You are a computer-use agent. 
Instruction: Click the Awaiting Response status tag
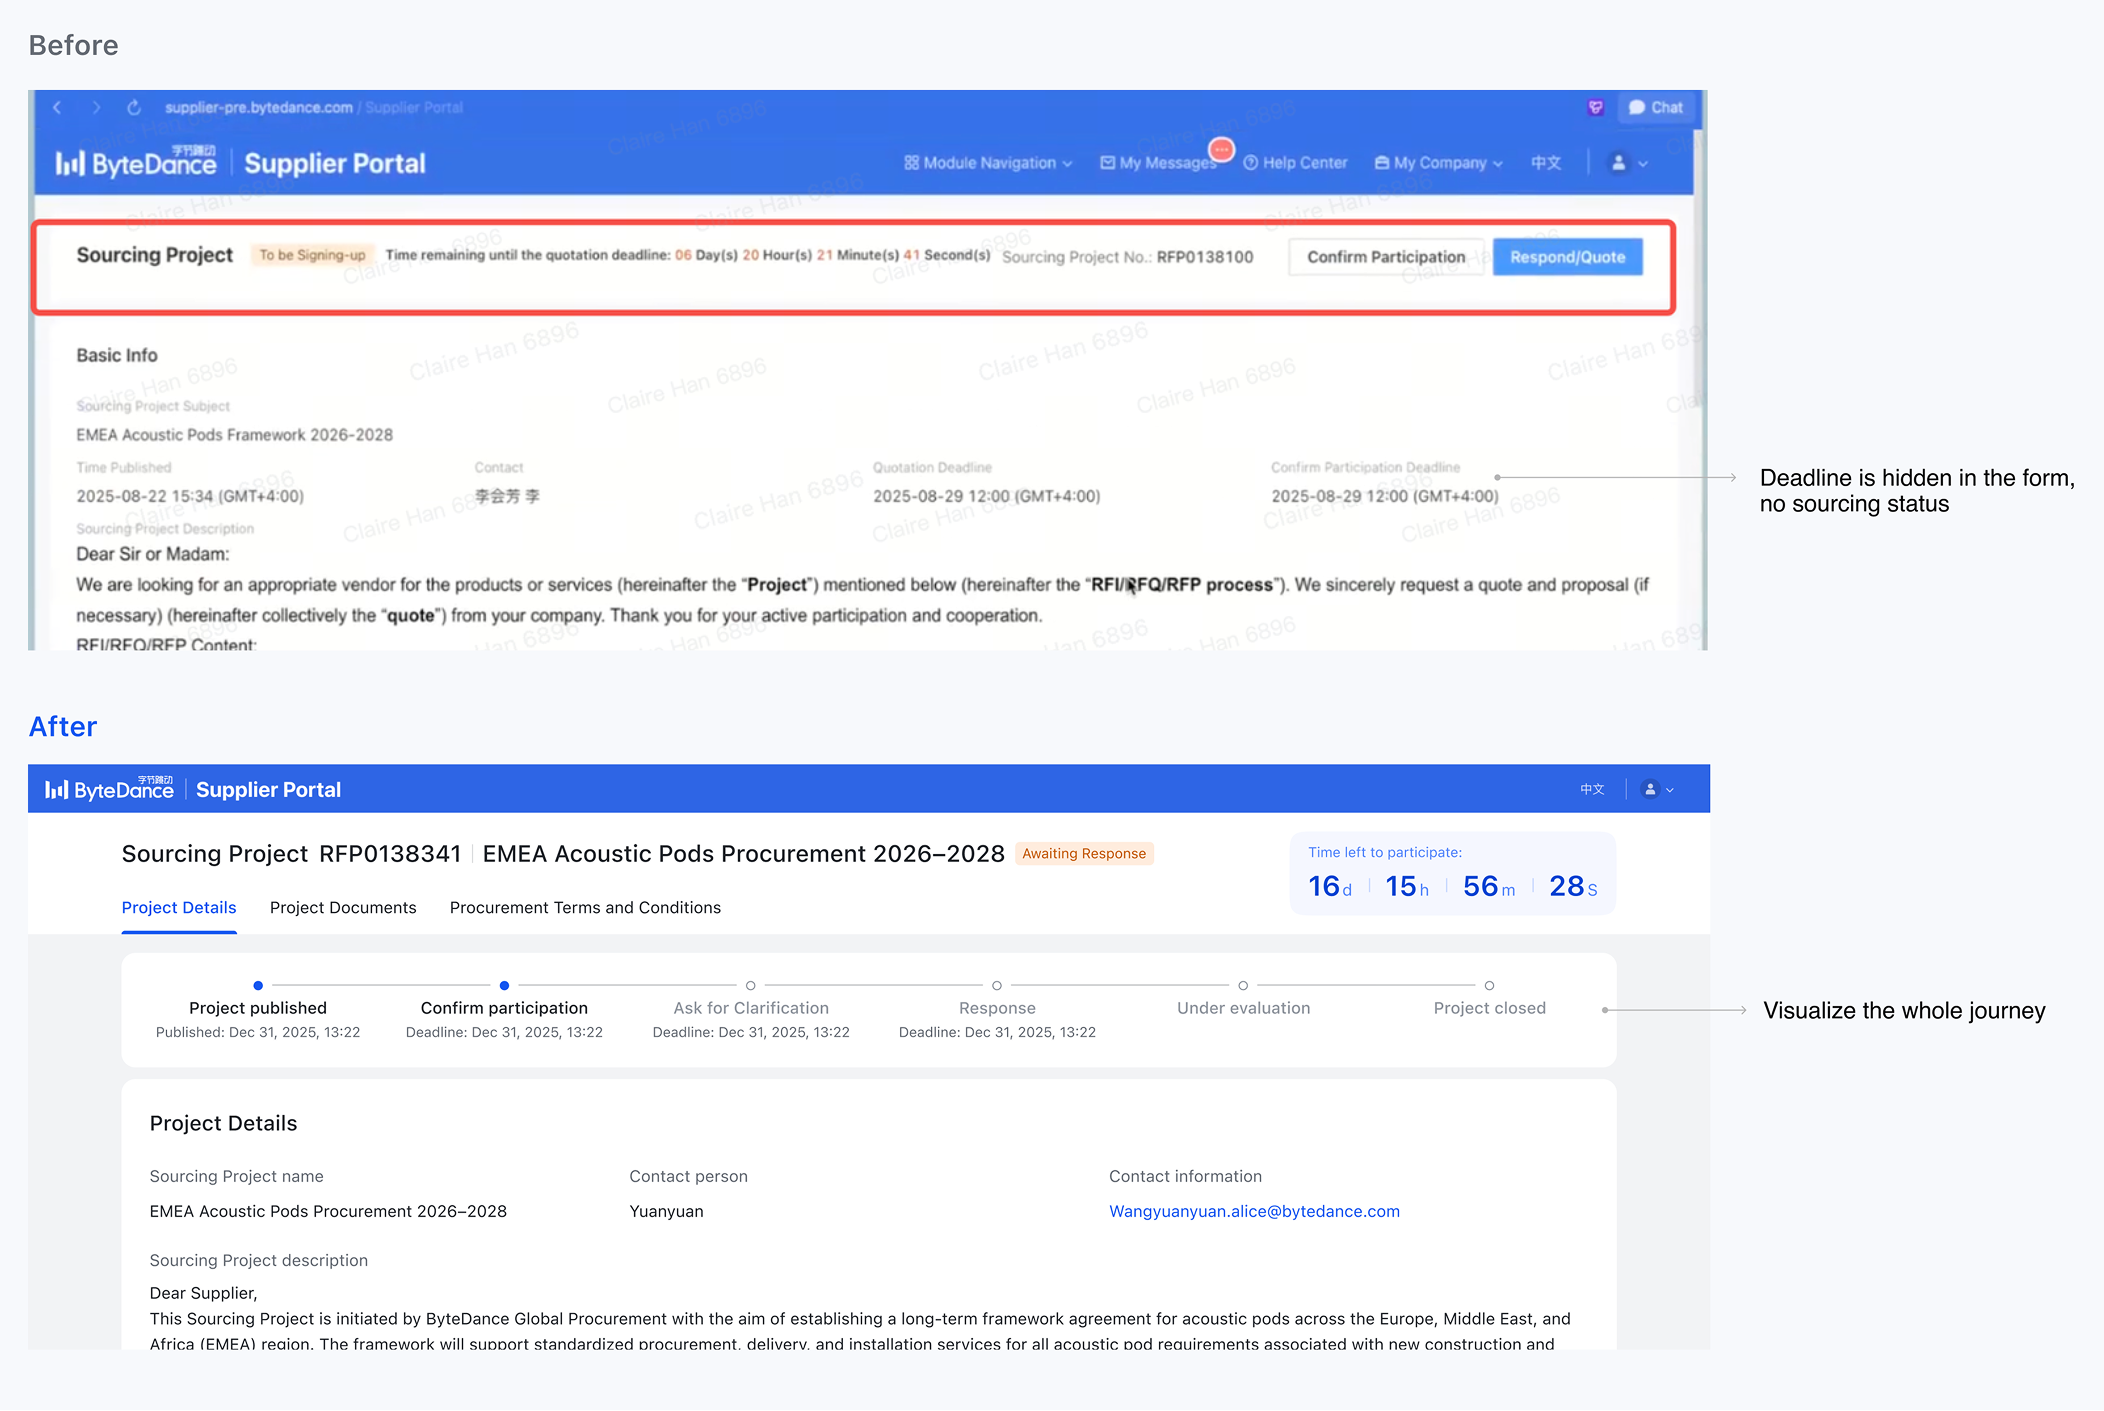(x=1084, y=854)
